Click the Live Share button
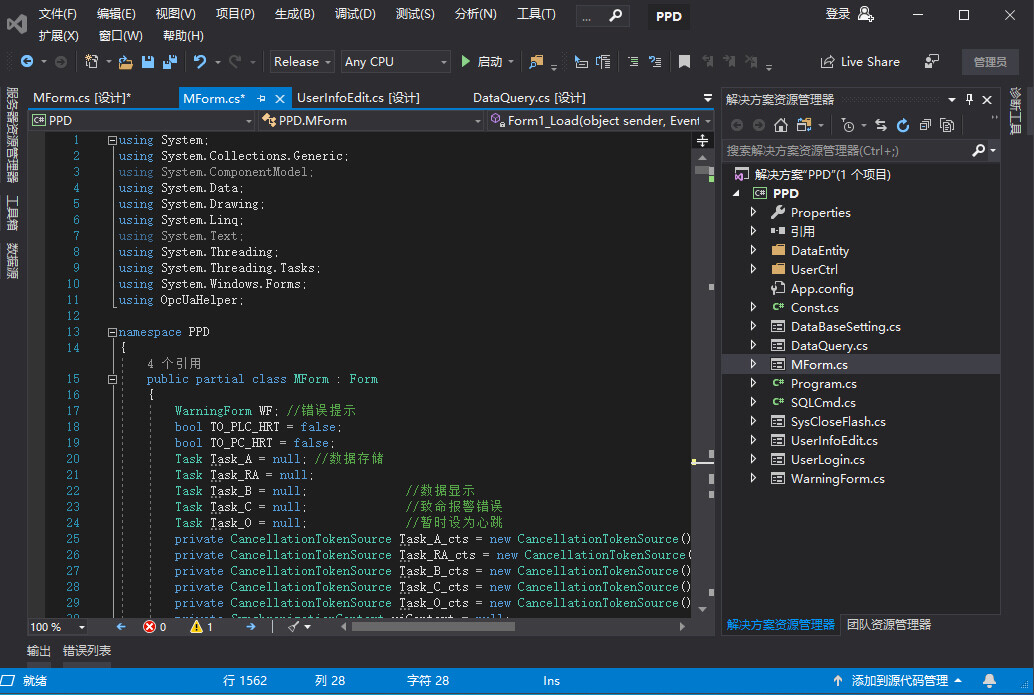 click(x=860, y=61)
